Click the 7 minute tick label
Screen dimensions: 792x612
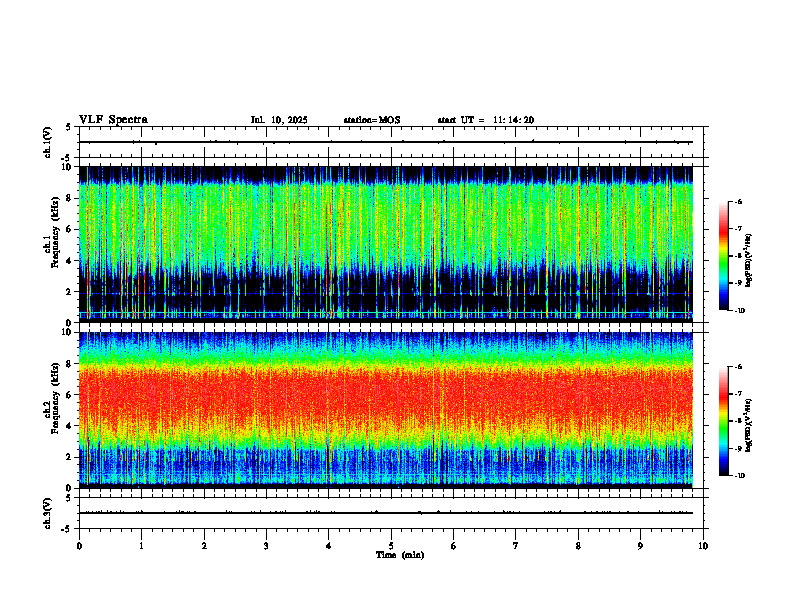coord(516,546)
